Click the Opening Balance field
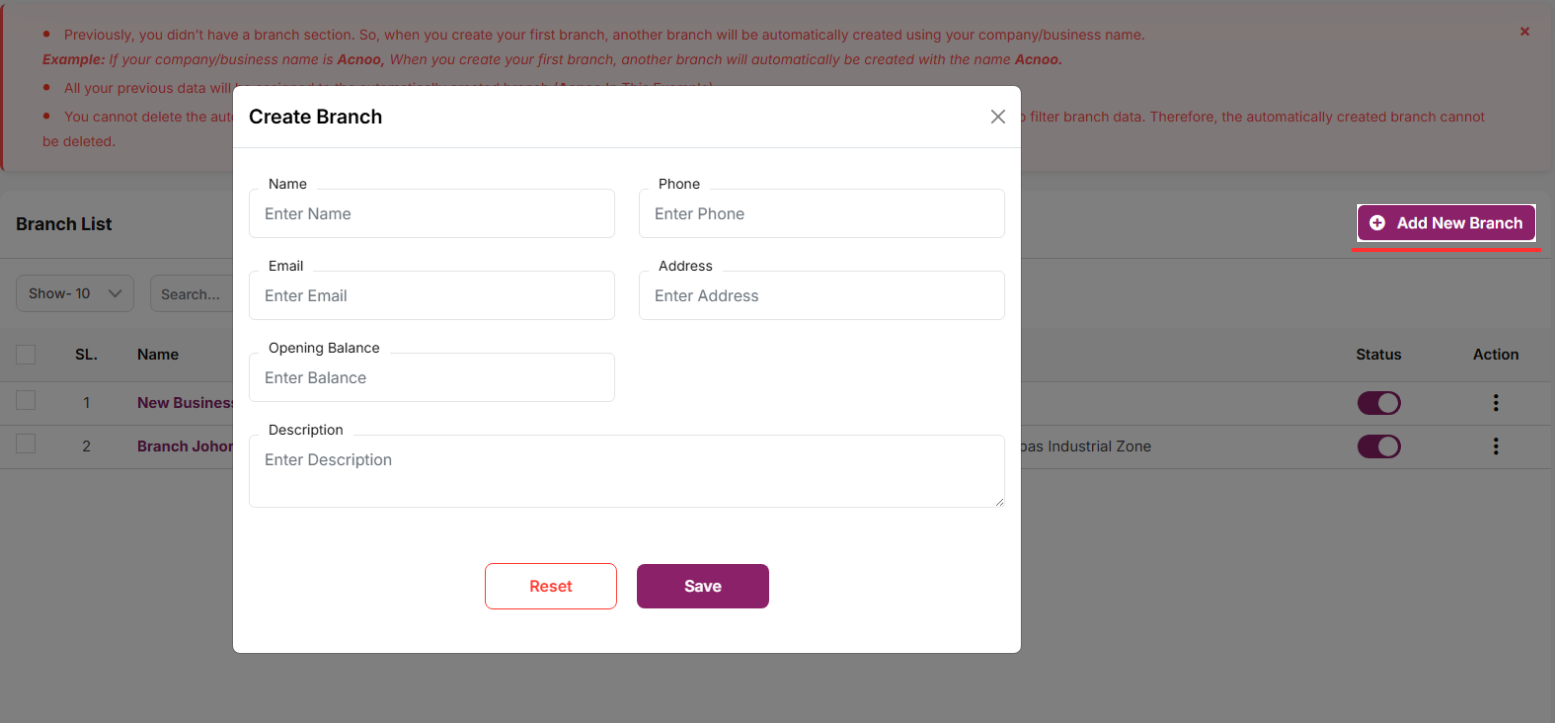 pyautogui.click(x=431, y=378)
